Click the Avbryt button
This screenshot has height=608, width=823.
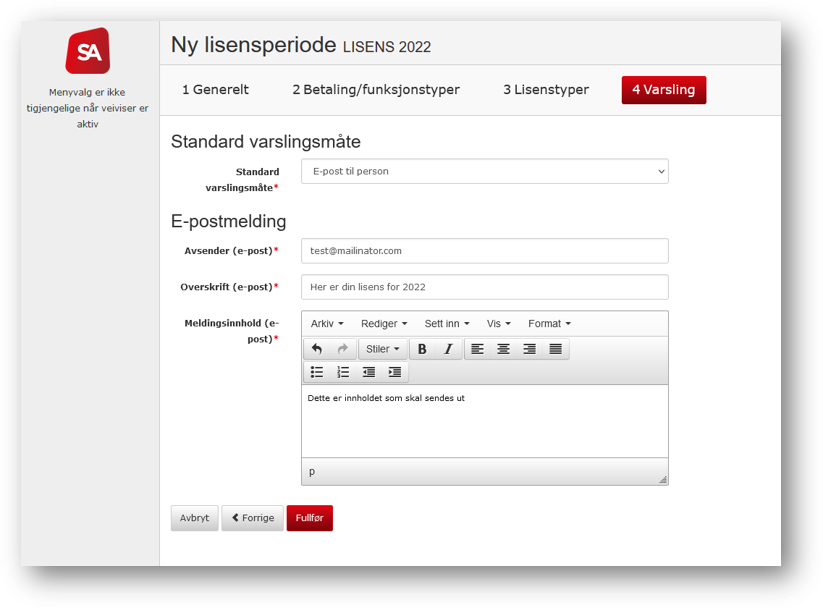click(x=194, y=518)
